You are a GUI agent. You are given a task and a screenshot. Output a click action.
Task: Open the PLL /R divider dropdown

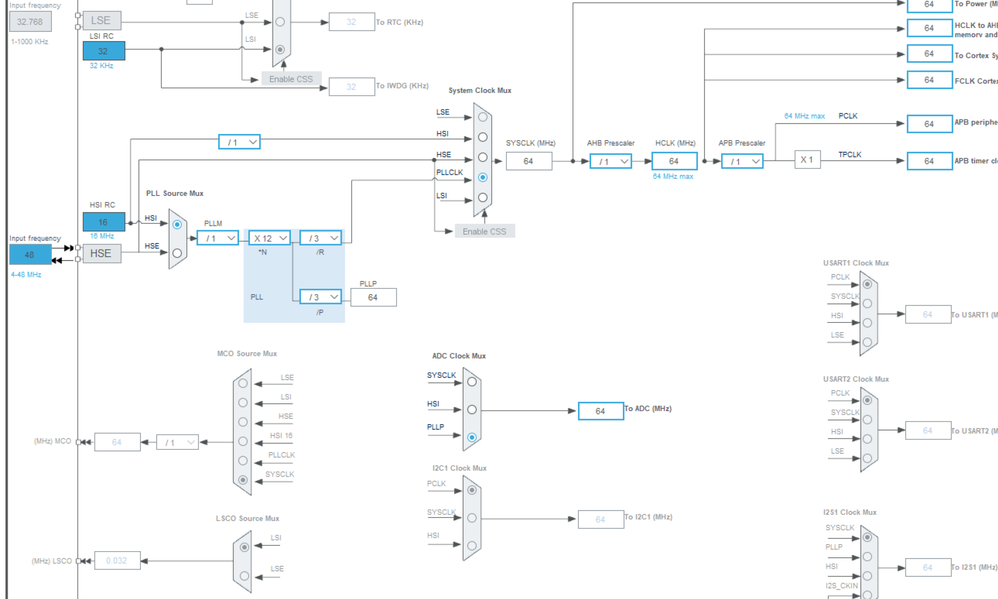(x=320, y=238)
